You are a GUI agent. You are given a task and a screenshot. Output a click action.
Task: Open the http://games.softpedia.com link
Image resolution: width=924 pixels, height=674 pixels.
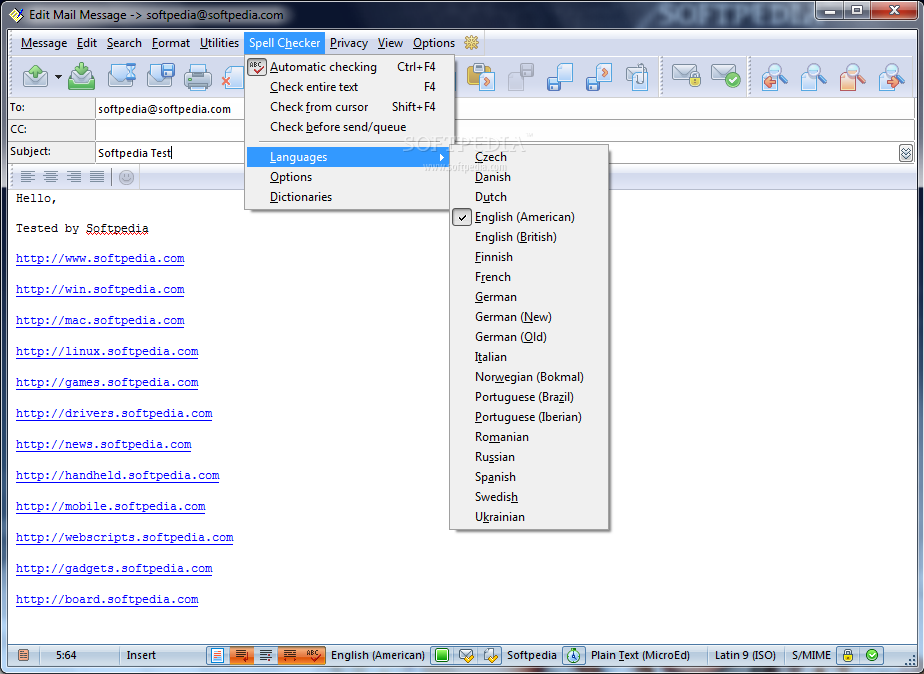(107, 382)
